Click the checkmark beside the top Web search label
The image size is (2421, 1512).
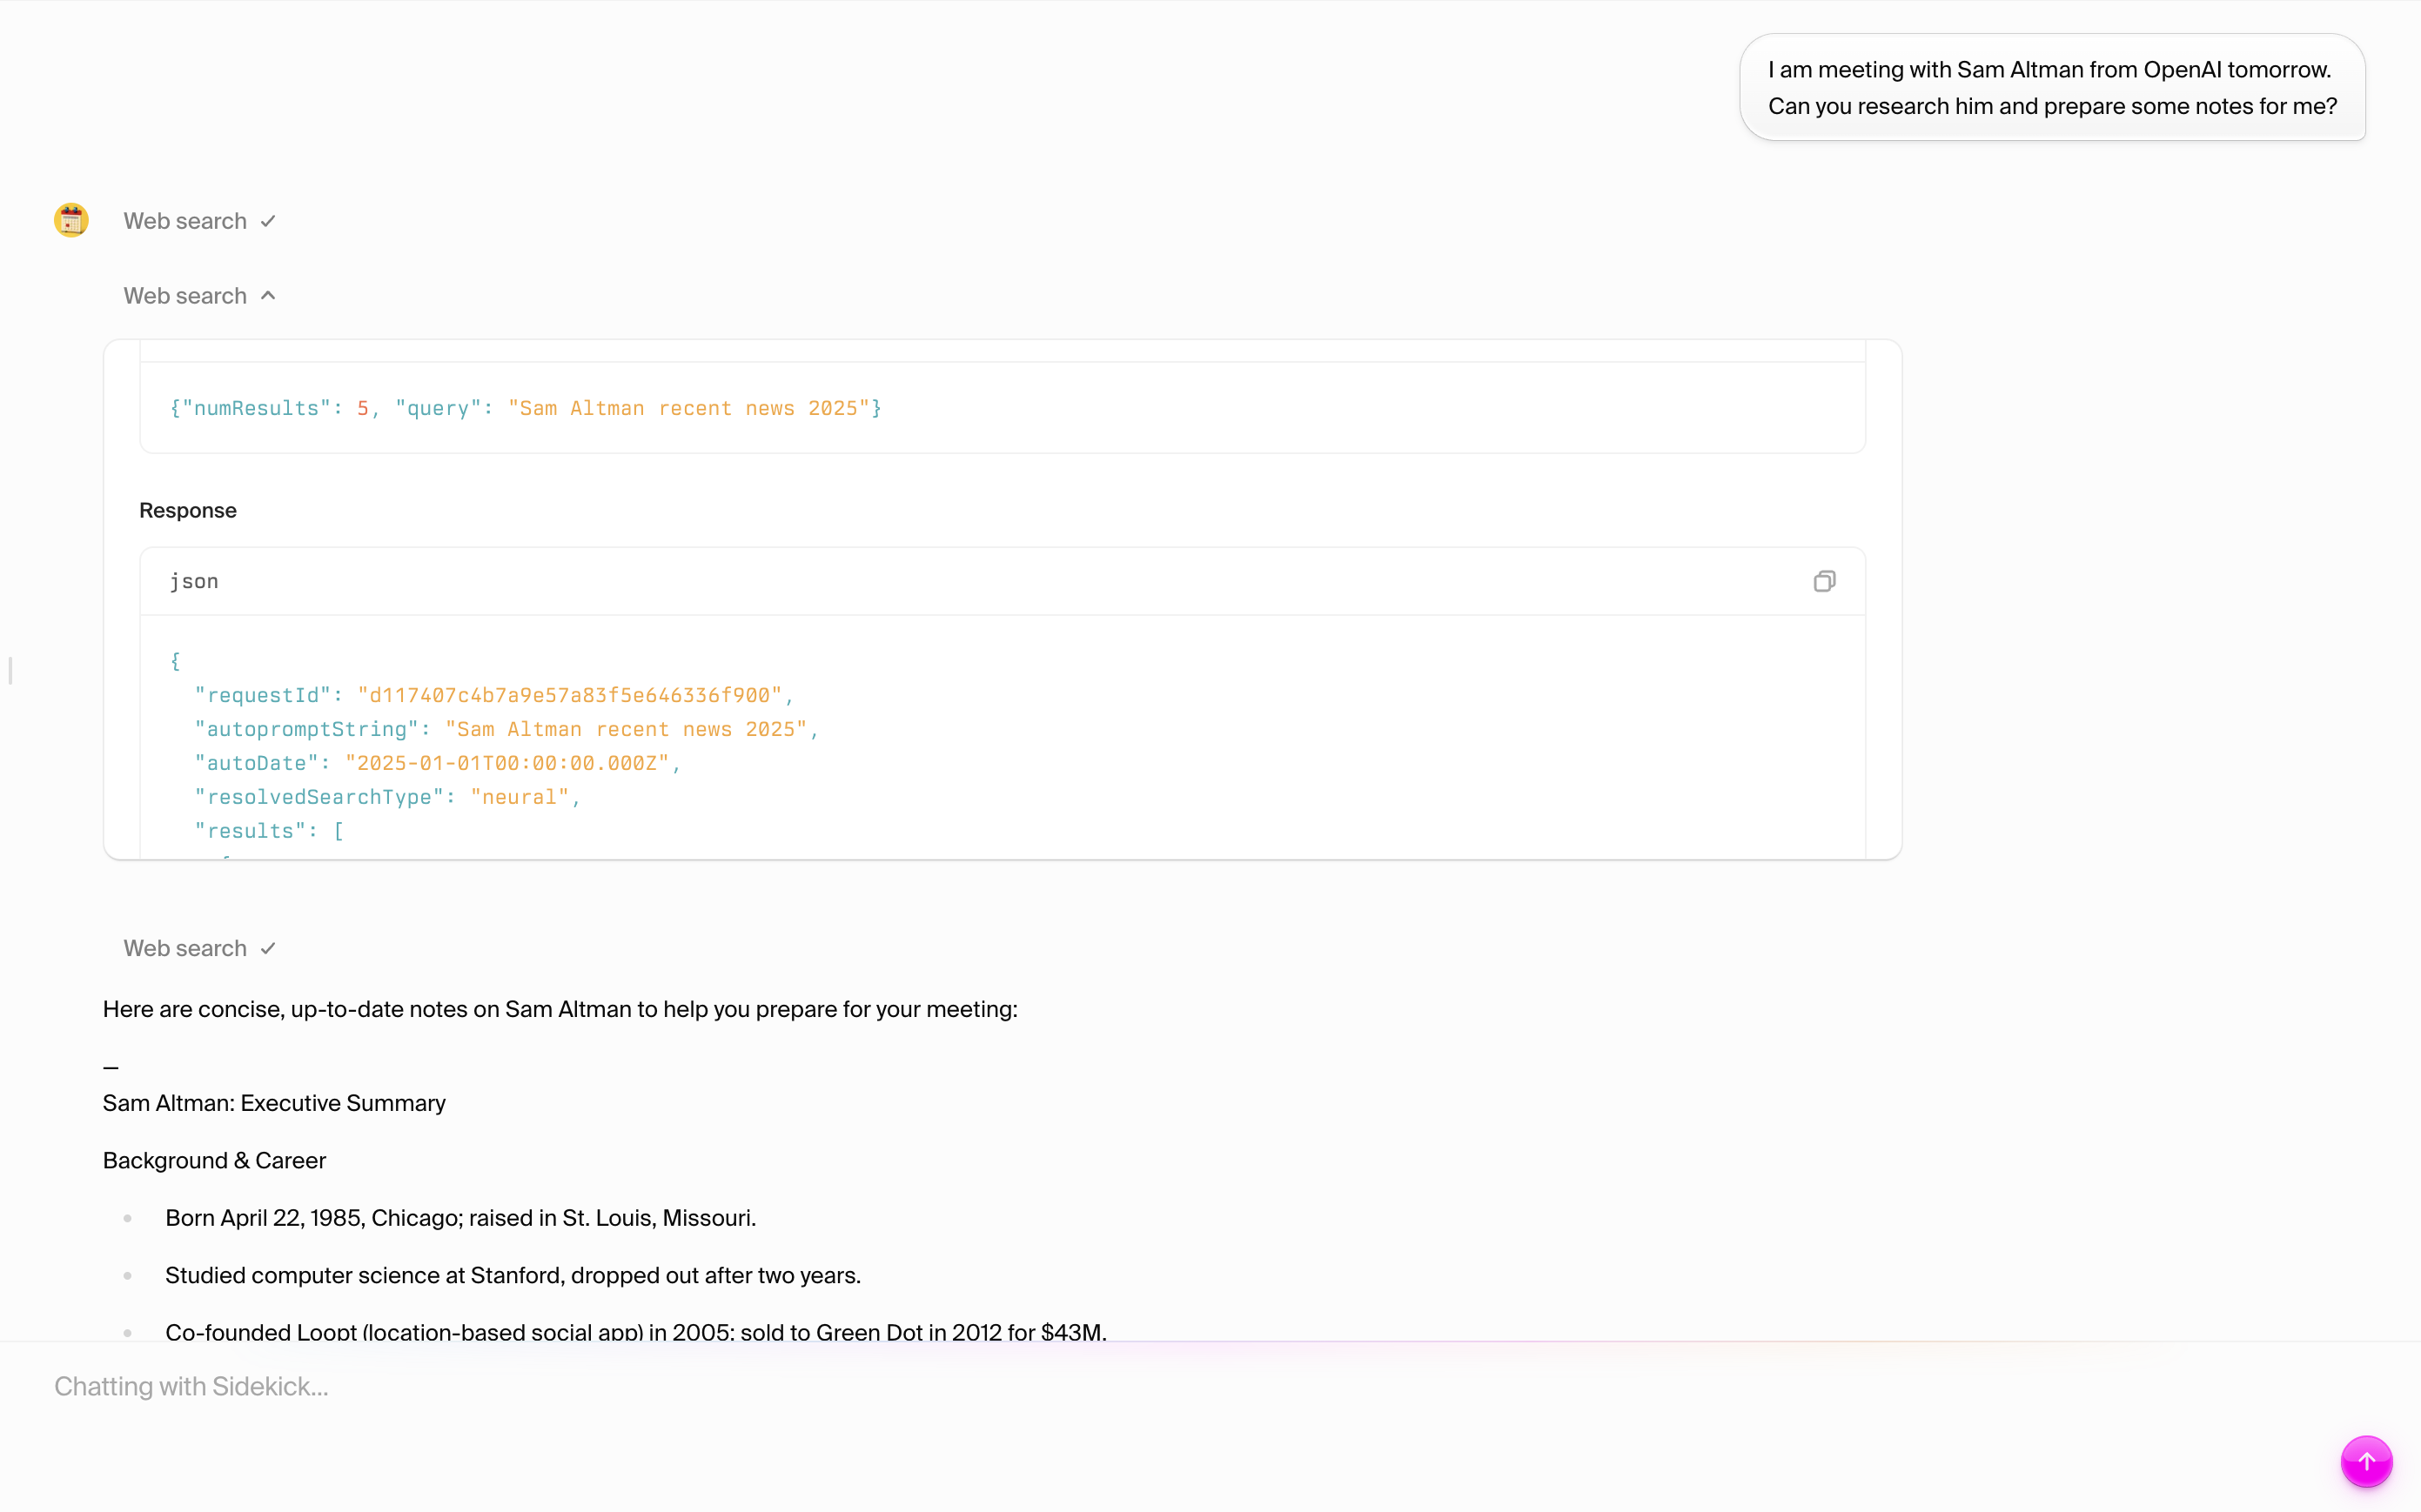point(267,220)
